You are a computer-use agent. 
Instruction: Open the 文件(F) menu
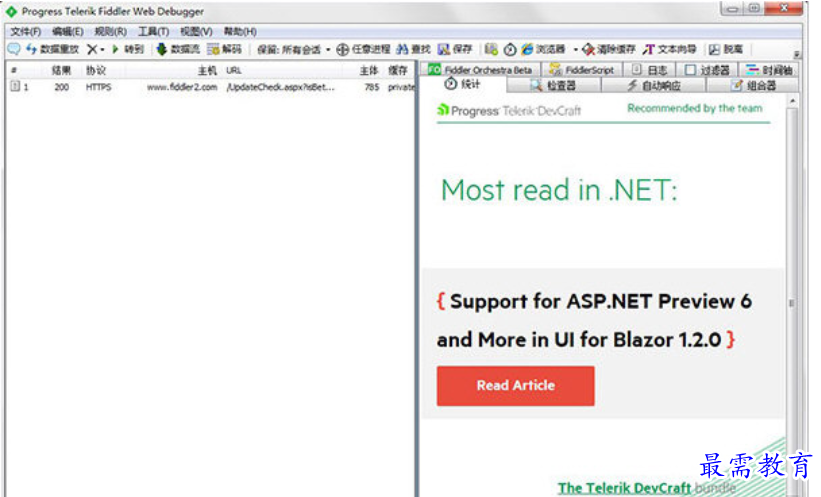pos(25,31)
